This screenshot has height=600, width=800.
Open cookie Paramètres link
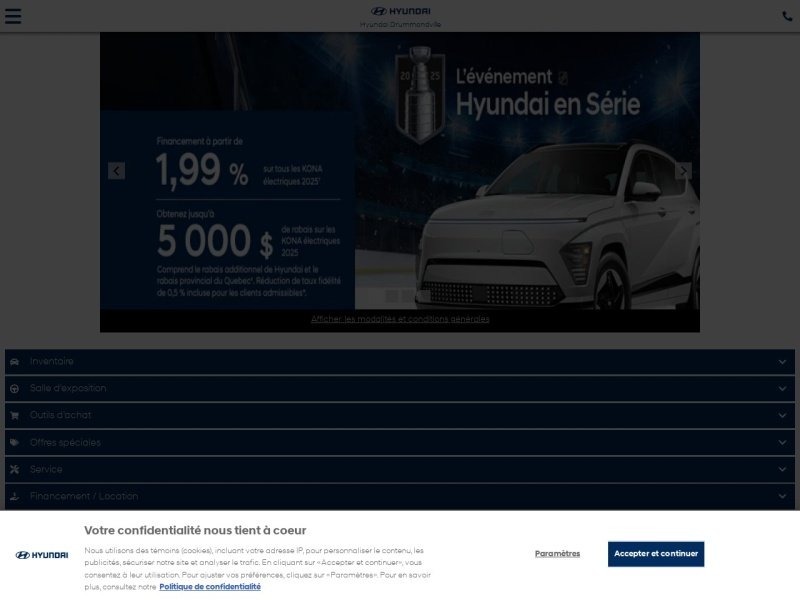tap(557, 554)
